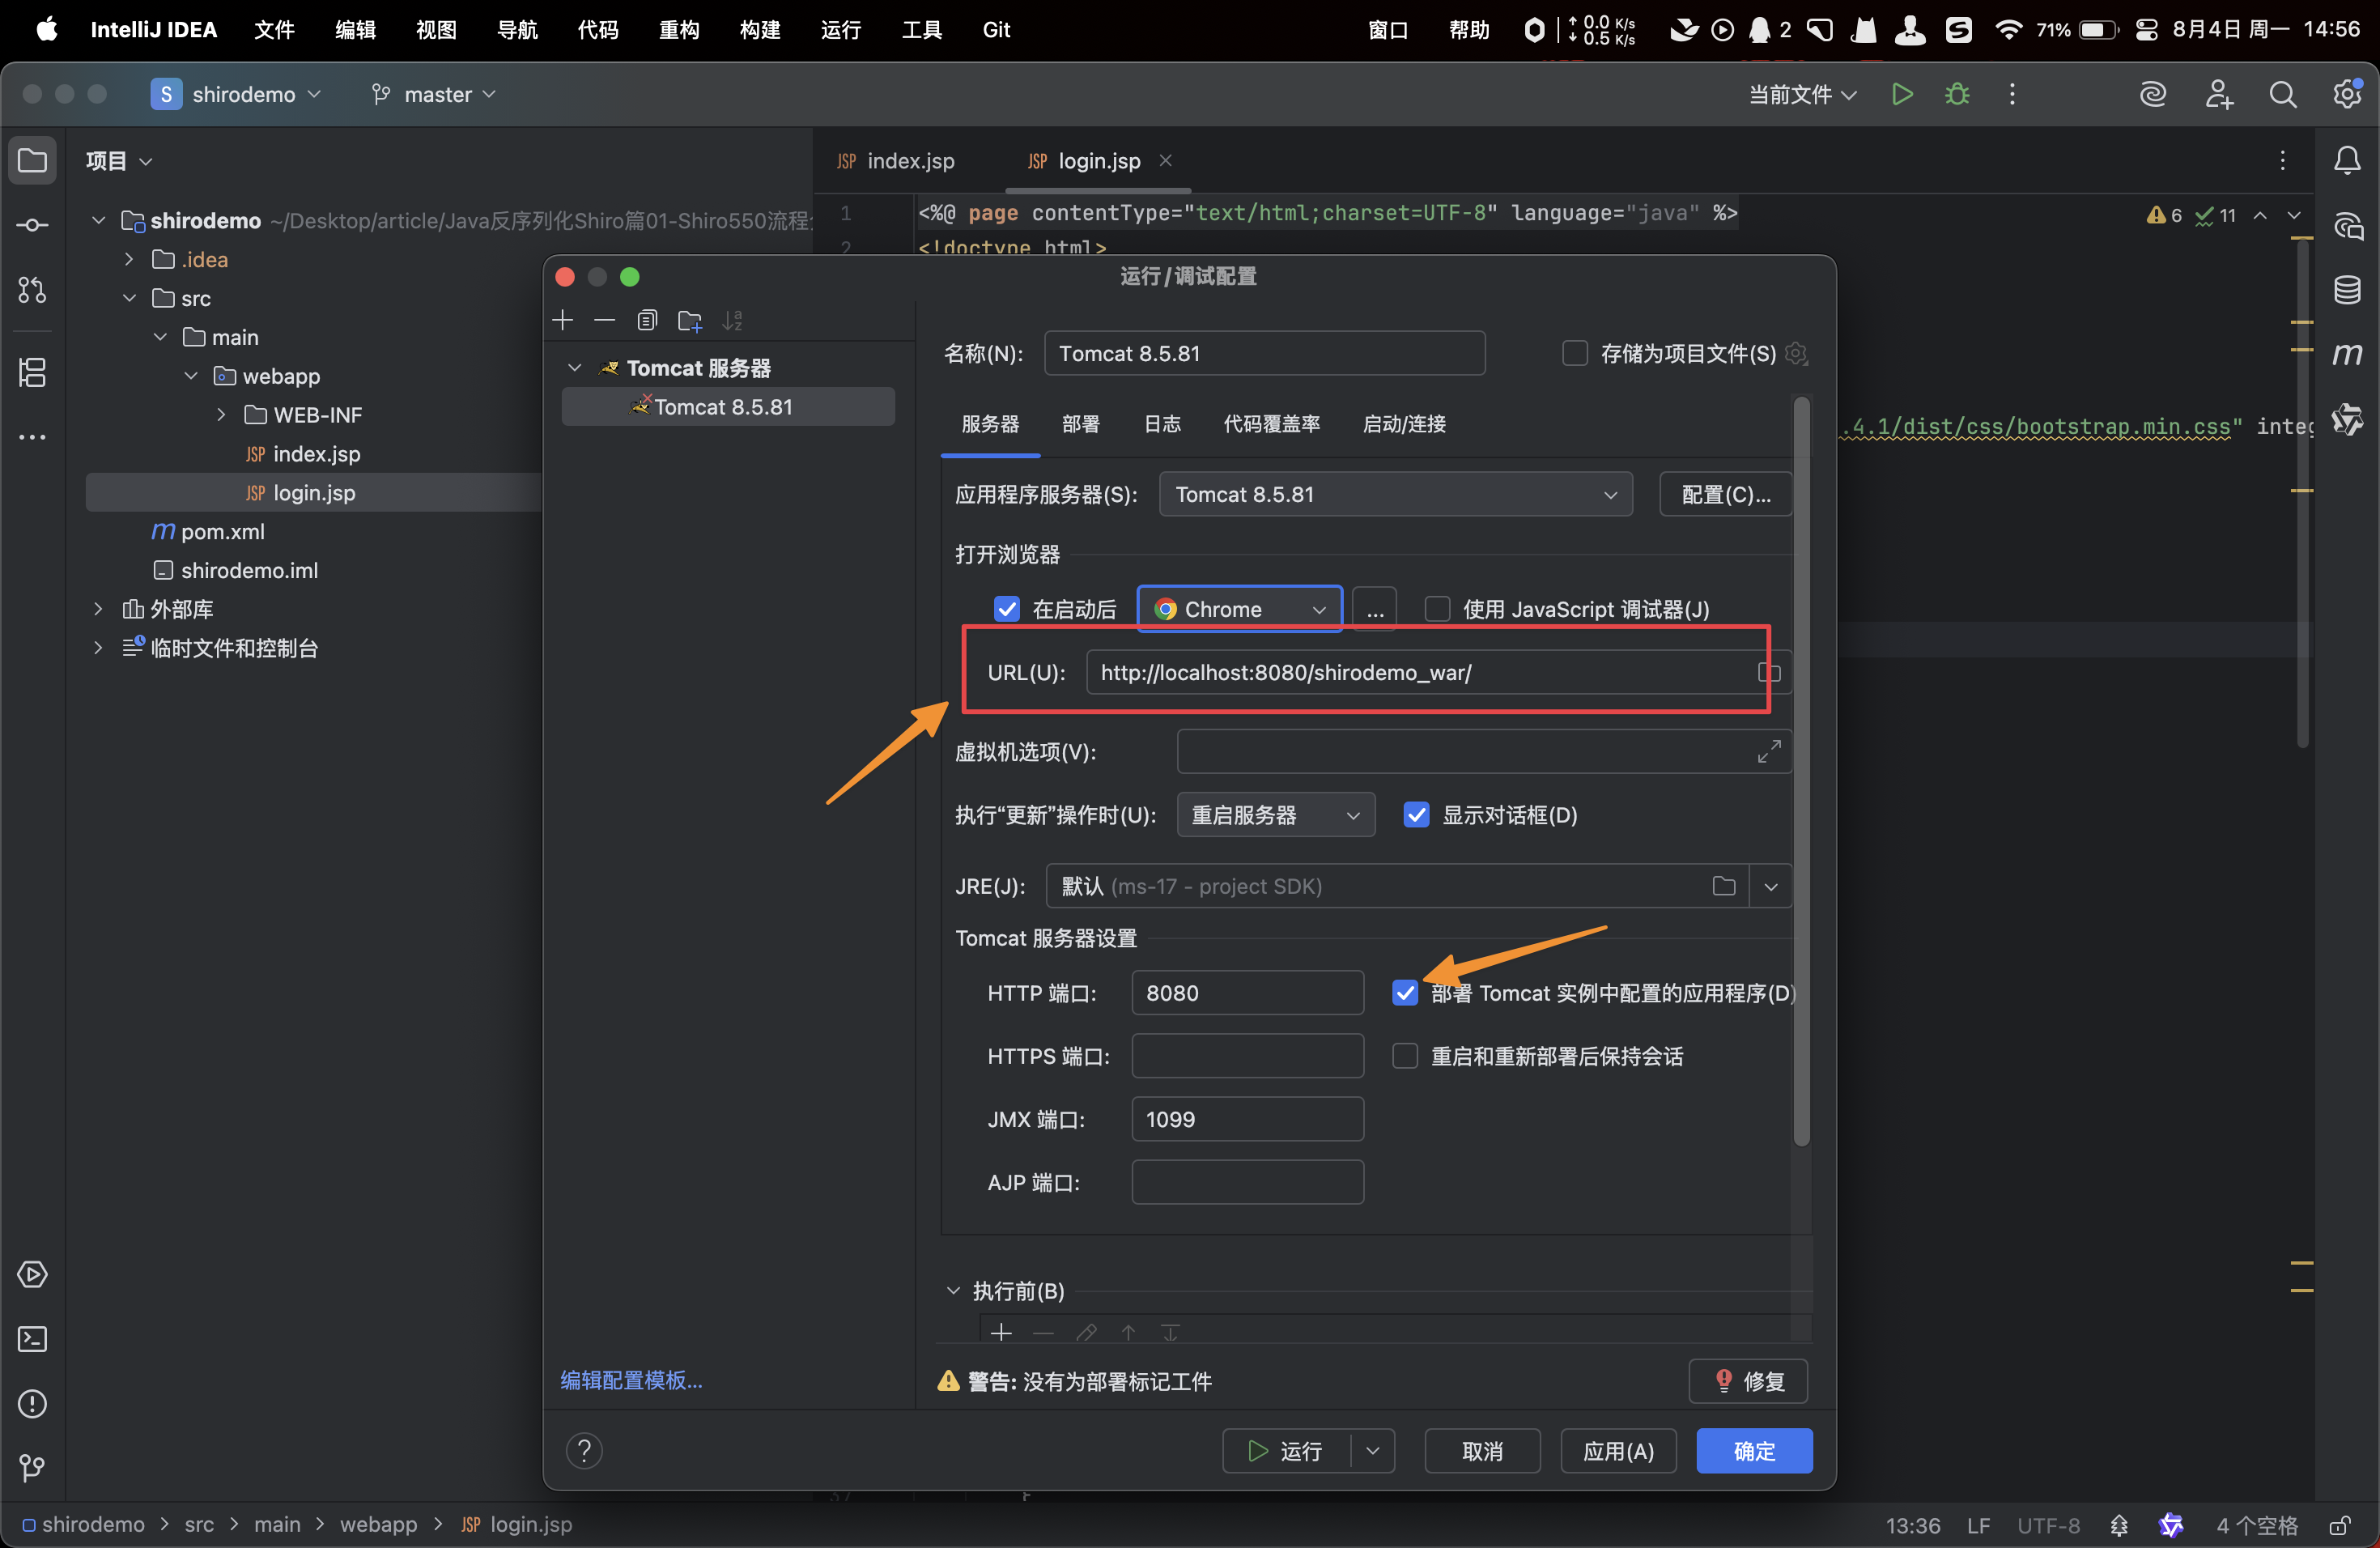Open the Chrome browser dropdown
Screen dimensions: 2380x1548
click(1240, 609)
